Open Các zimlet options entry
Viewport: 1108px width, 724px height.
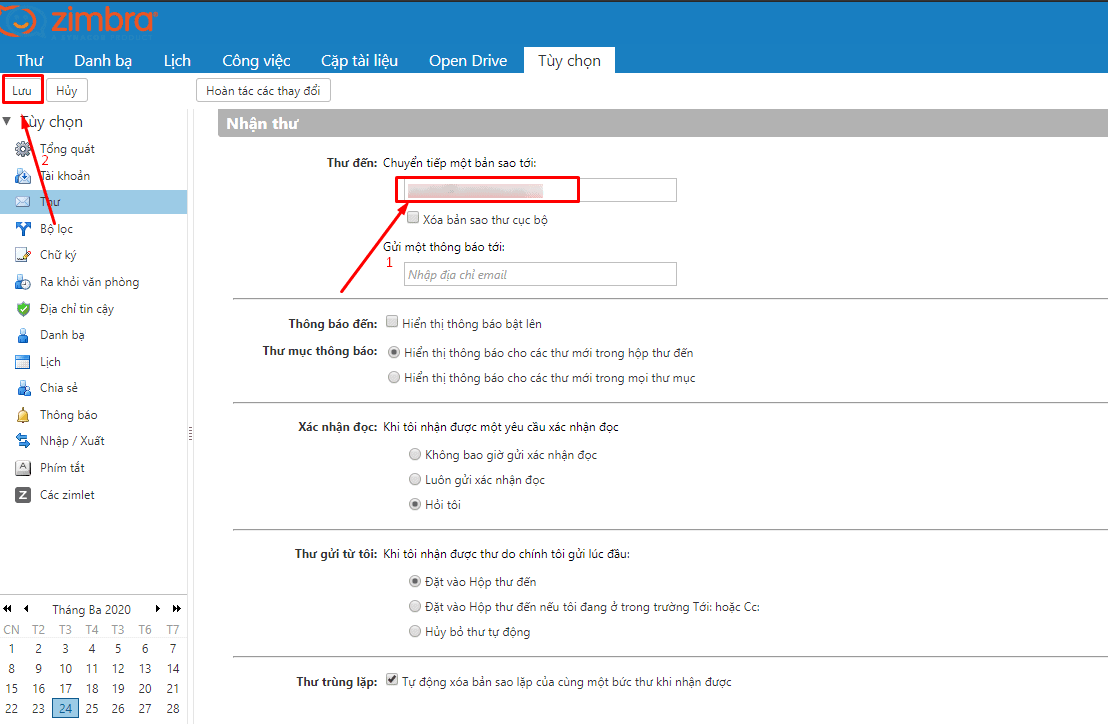point(67,494)
